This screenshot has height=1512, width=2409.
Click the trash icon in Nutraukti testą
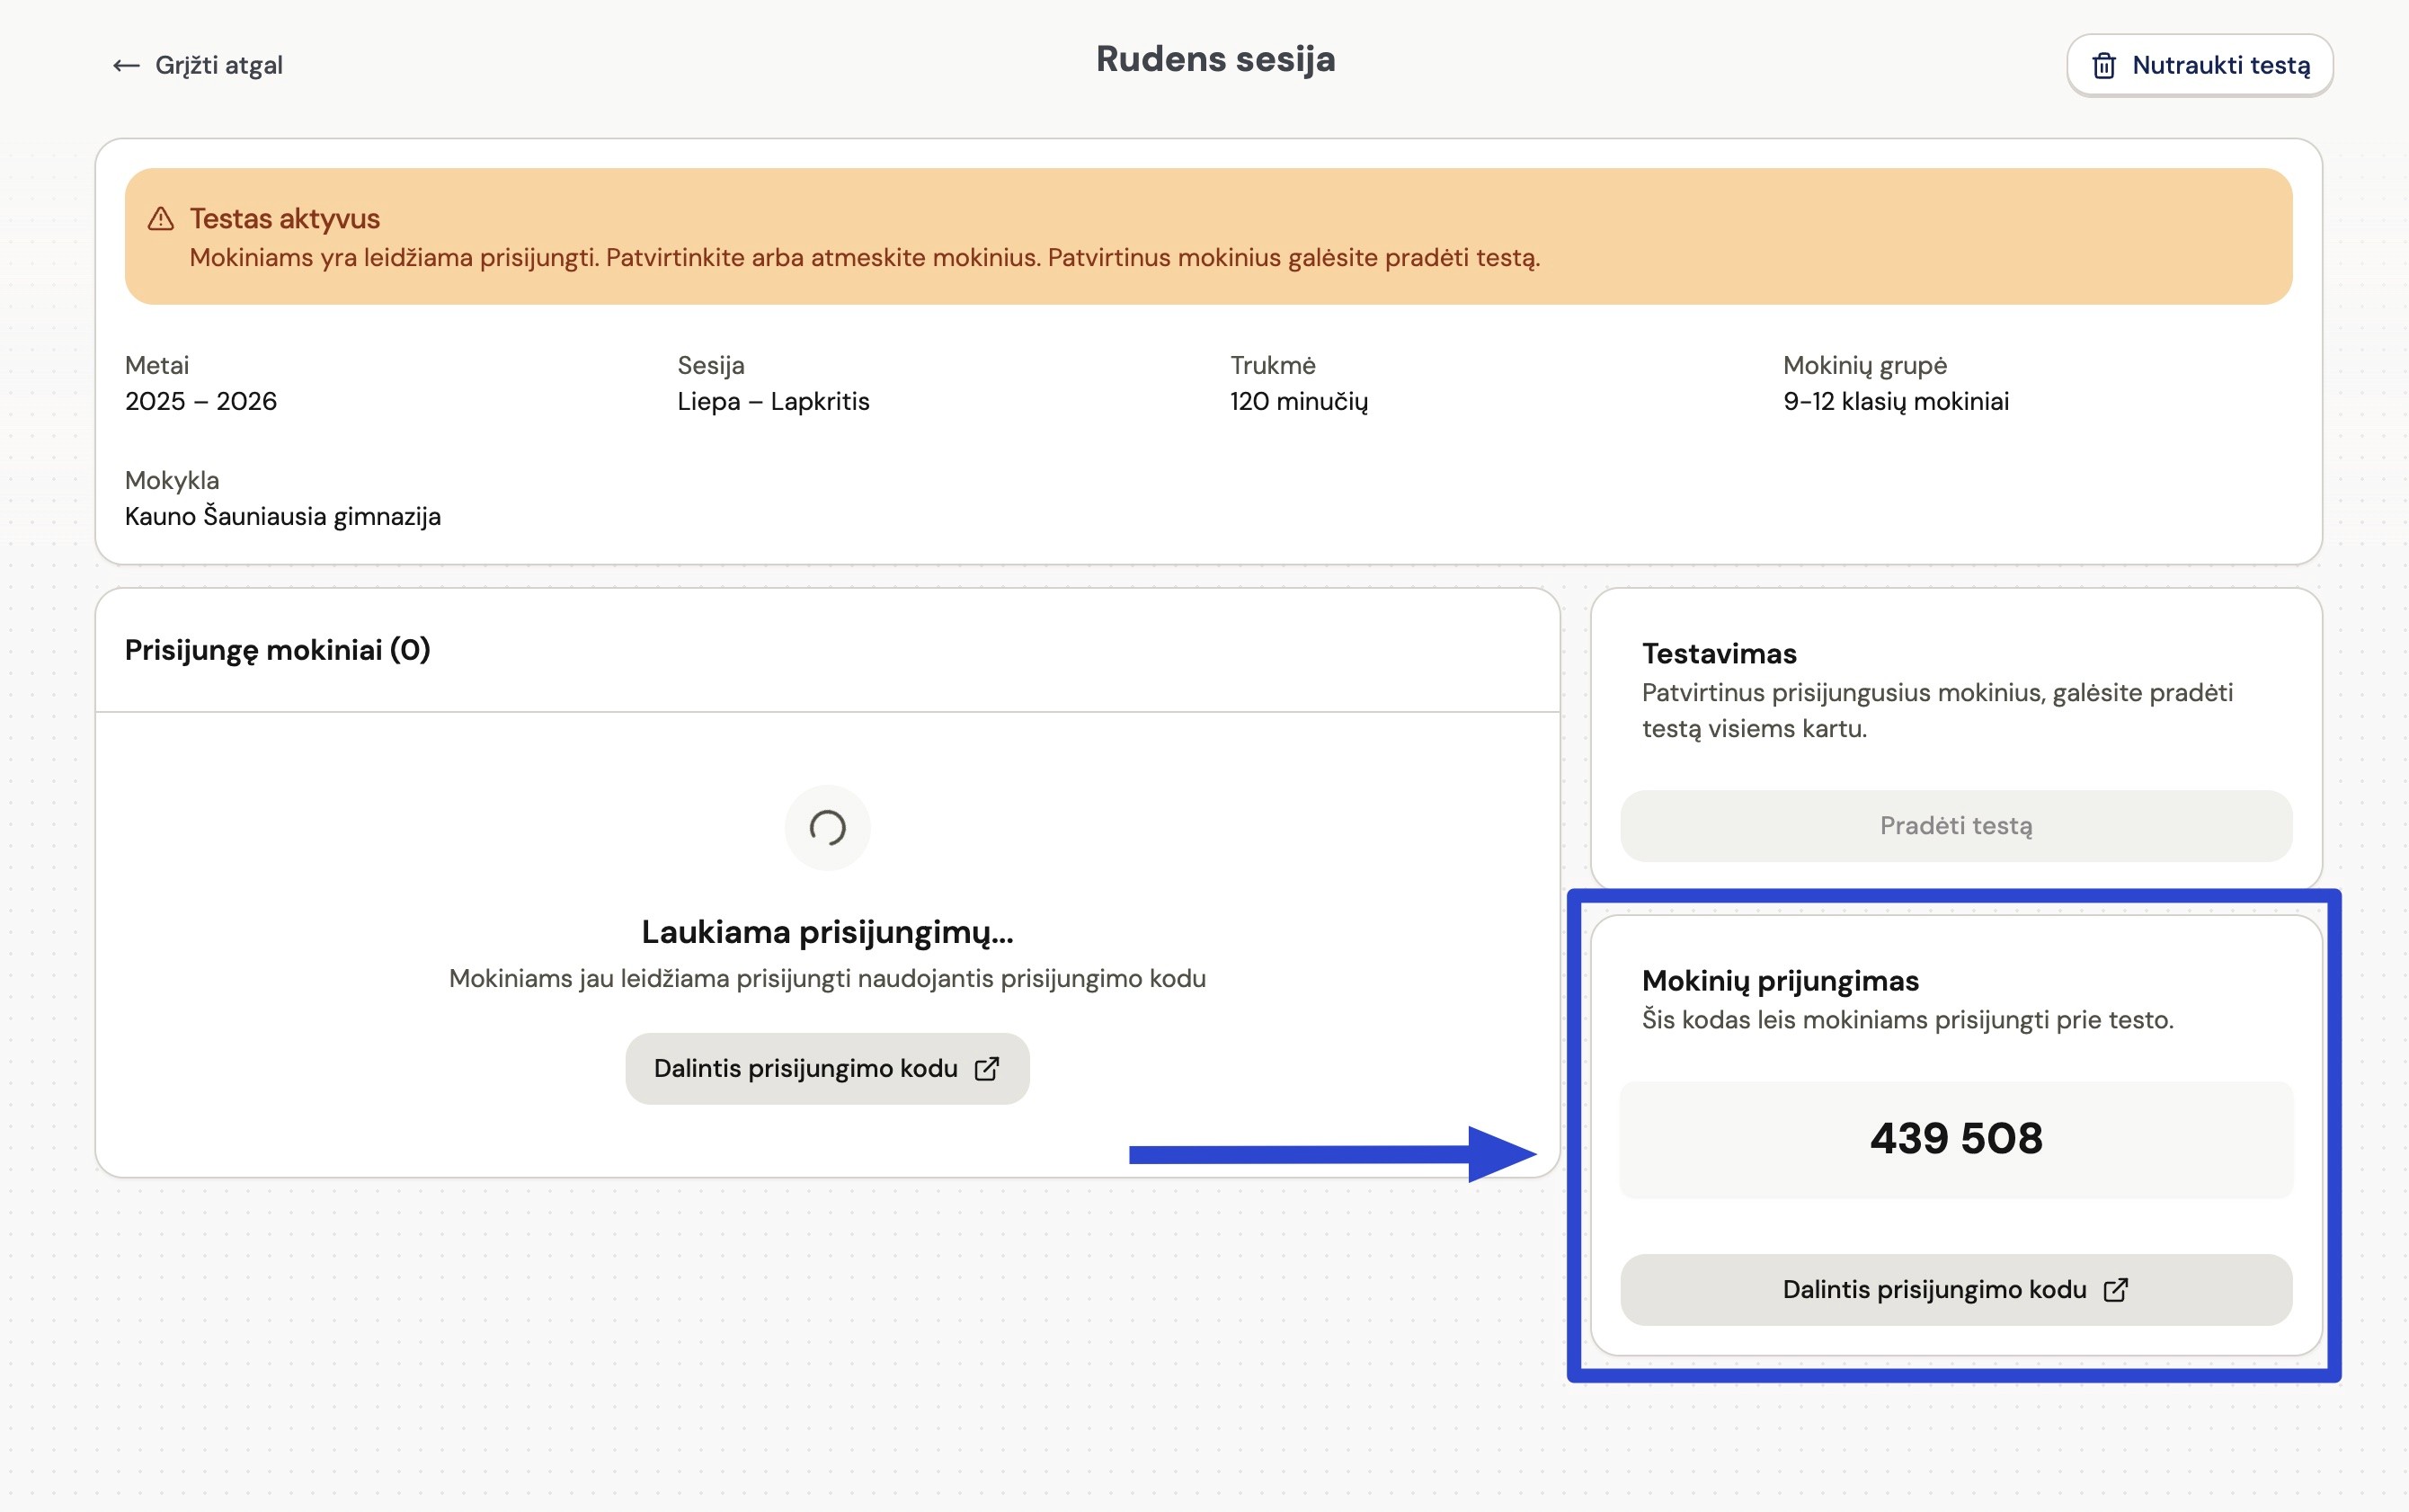tap(2104, 66)
